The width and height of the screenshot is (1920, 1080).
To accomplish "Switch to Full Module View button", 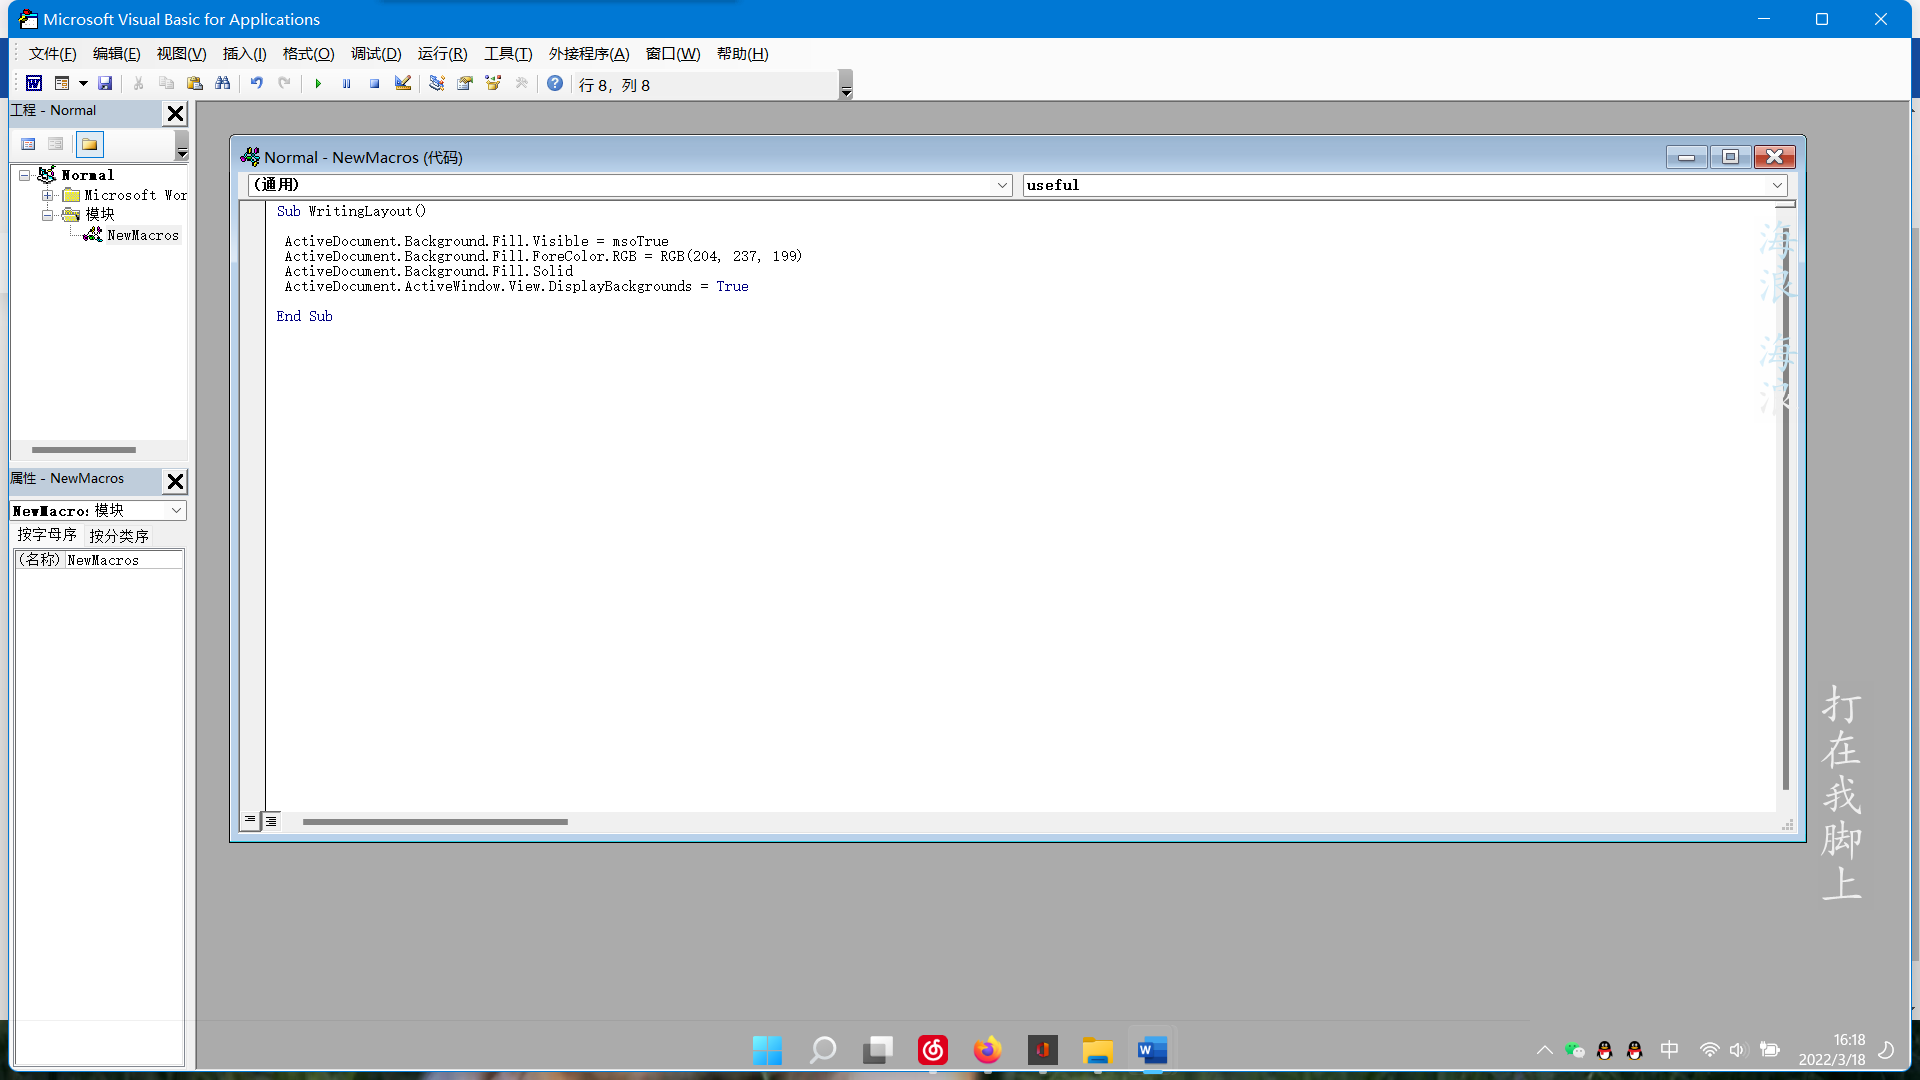I will pyautogui.click(x=271, y=821).
